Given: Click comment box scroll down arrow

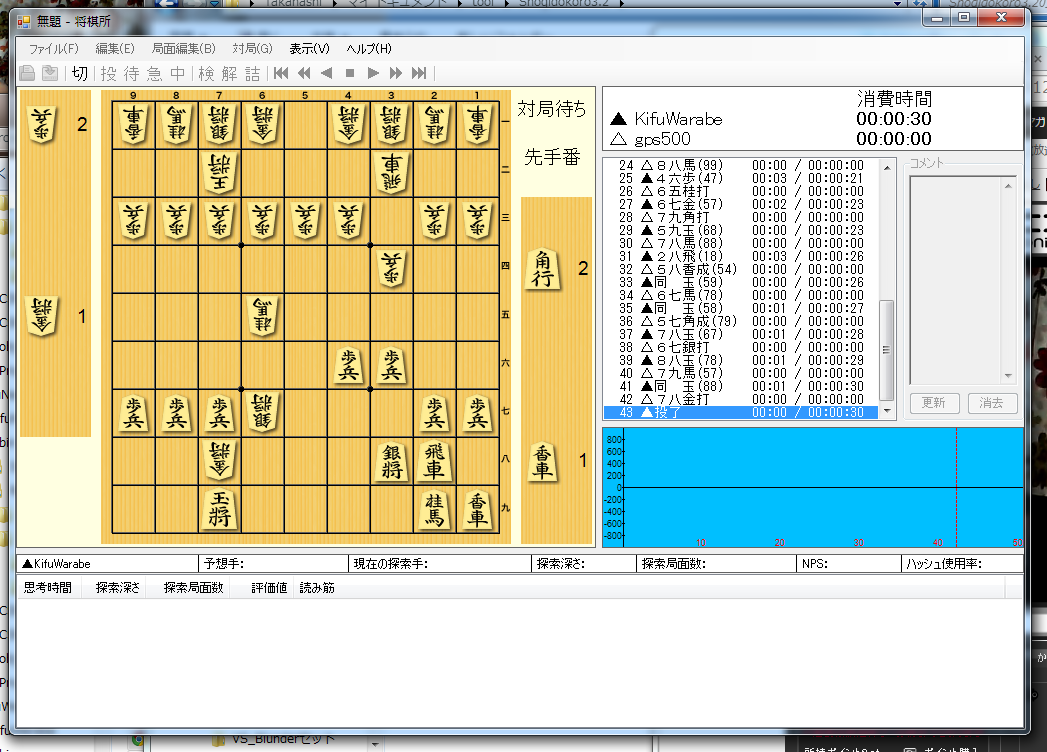Looking at the screenshot, I should point(1008,376).
